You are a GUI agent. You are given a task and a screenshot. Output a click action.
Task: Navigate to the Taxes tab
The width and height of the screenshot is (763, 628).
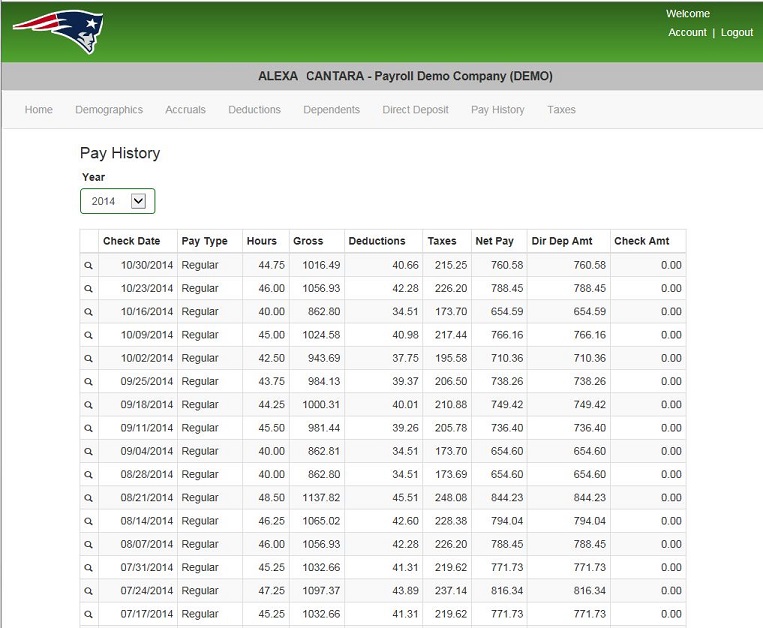click(x=561, y=110)
